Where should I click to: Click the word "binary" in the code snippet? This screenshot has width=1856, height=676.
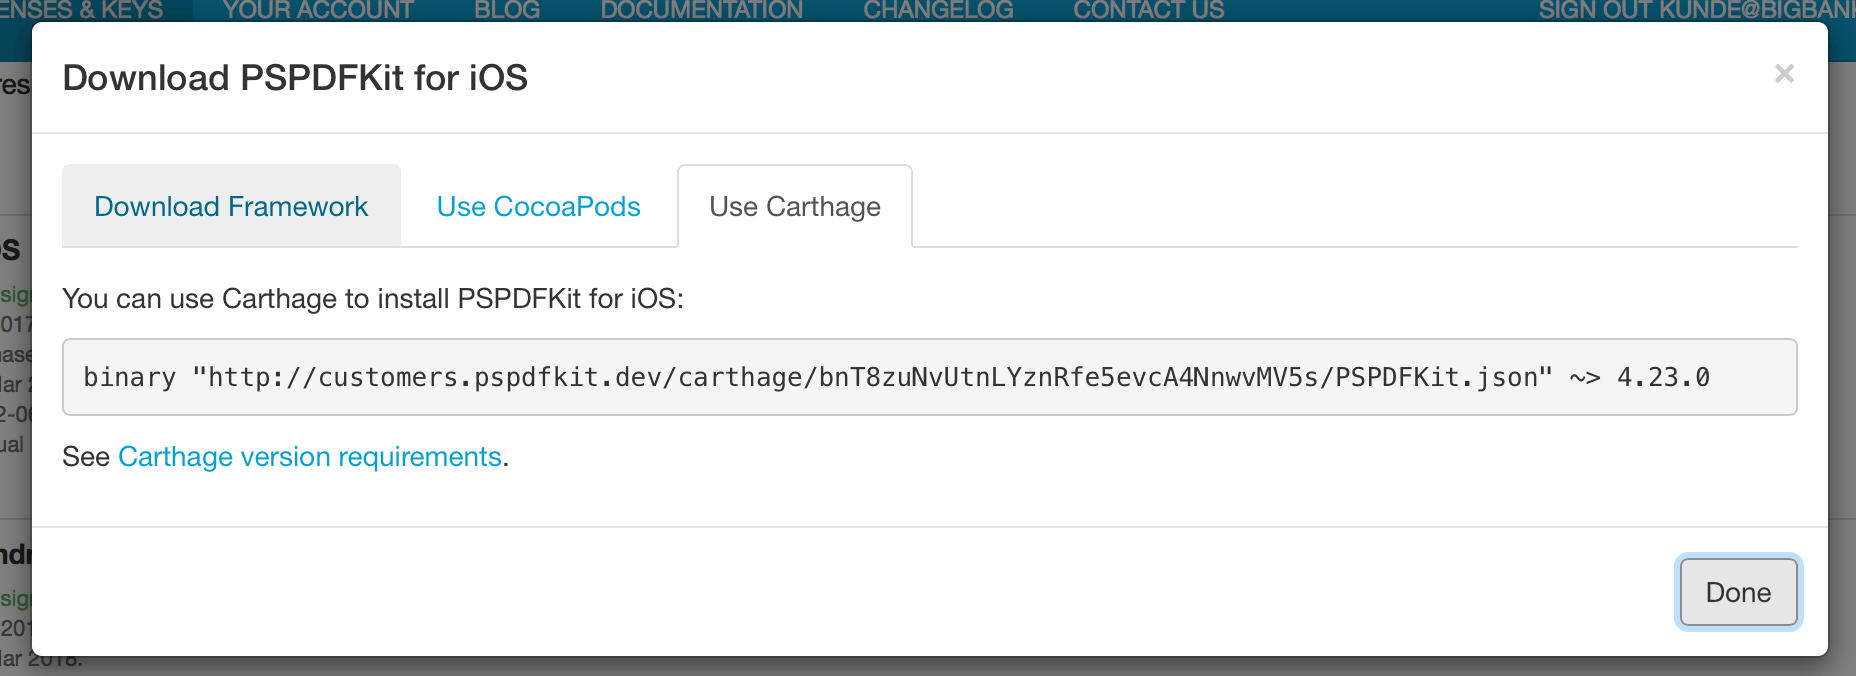point(129,377)
